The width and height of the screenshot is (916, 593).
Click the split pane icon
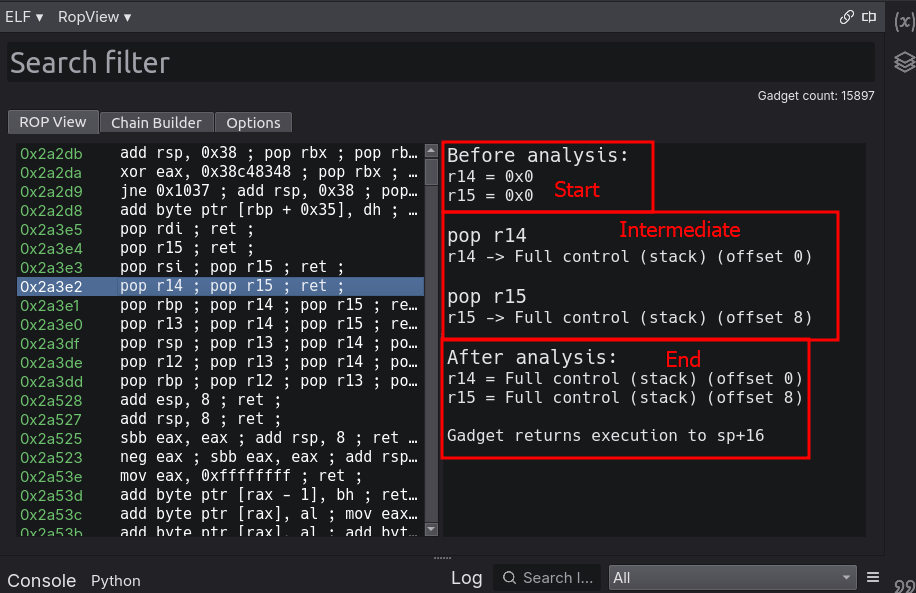coord(869,17)
